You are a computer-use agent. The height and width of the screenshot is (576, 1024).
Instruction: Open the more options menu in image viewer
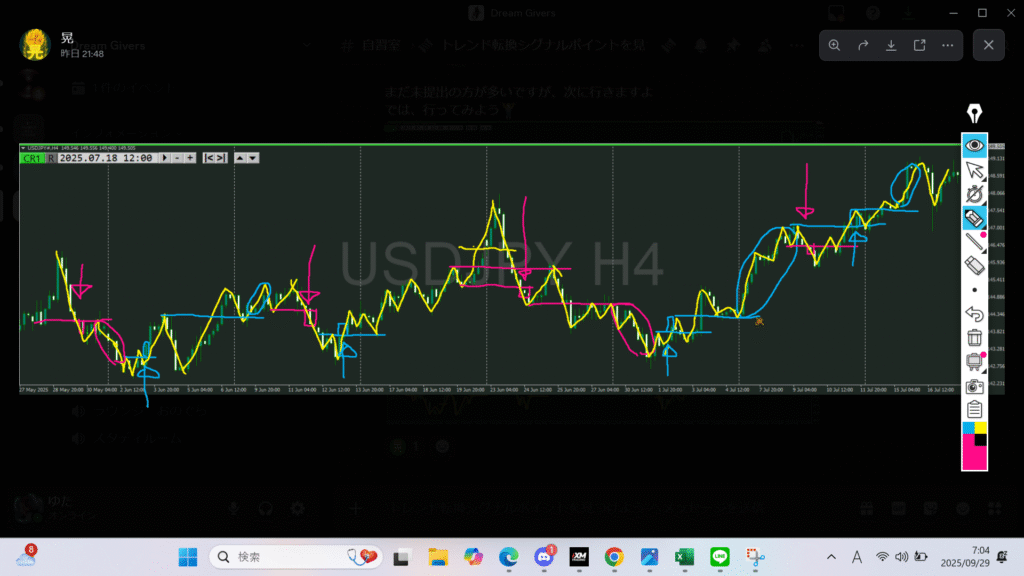coord(947,45)
